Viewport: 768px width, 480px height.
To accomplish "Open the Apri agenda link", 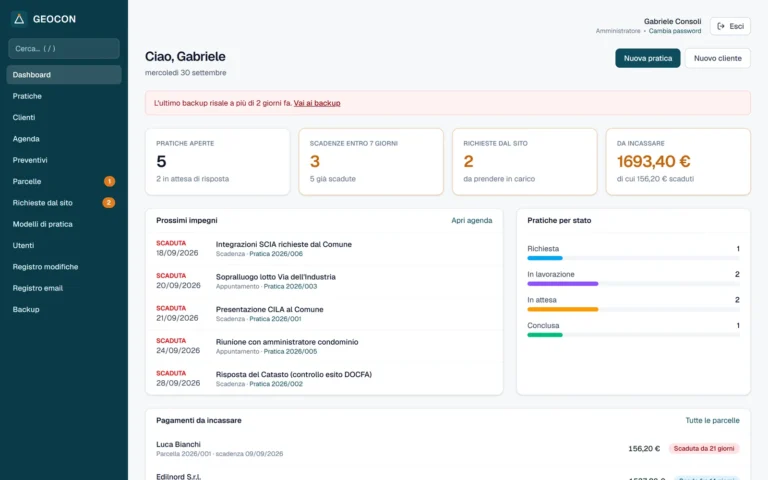I will (x=472, y=220).
